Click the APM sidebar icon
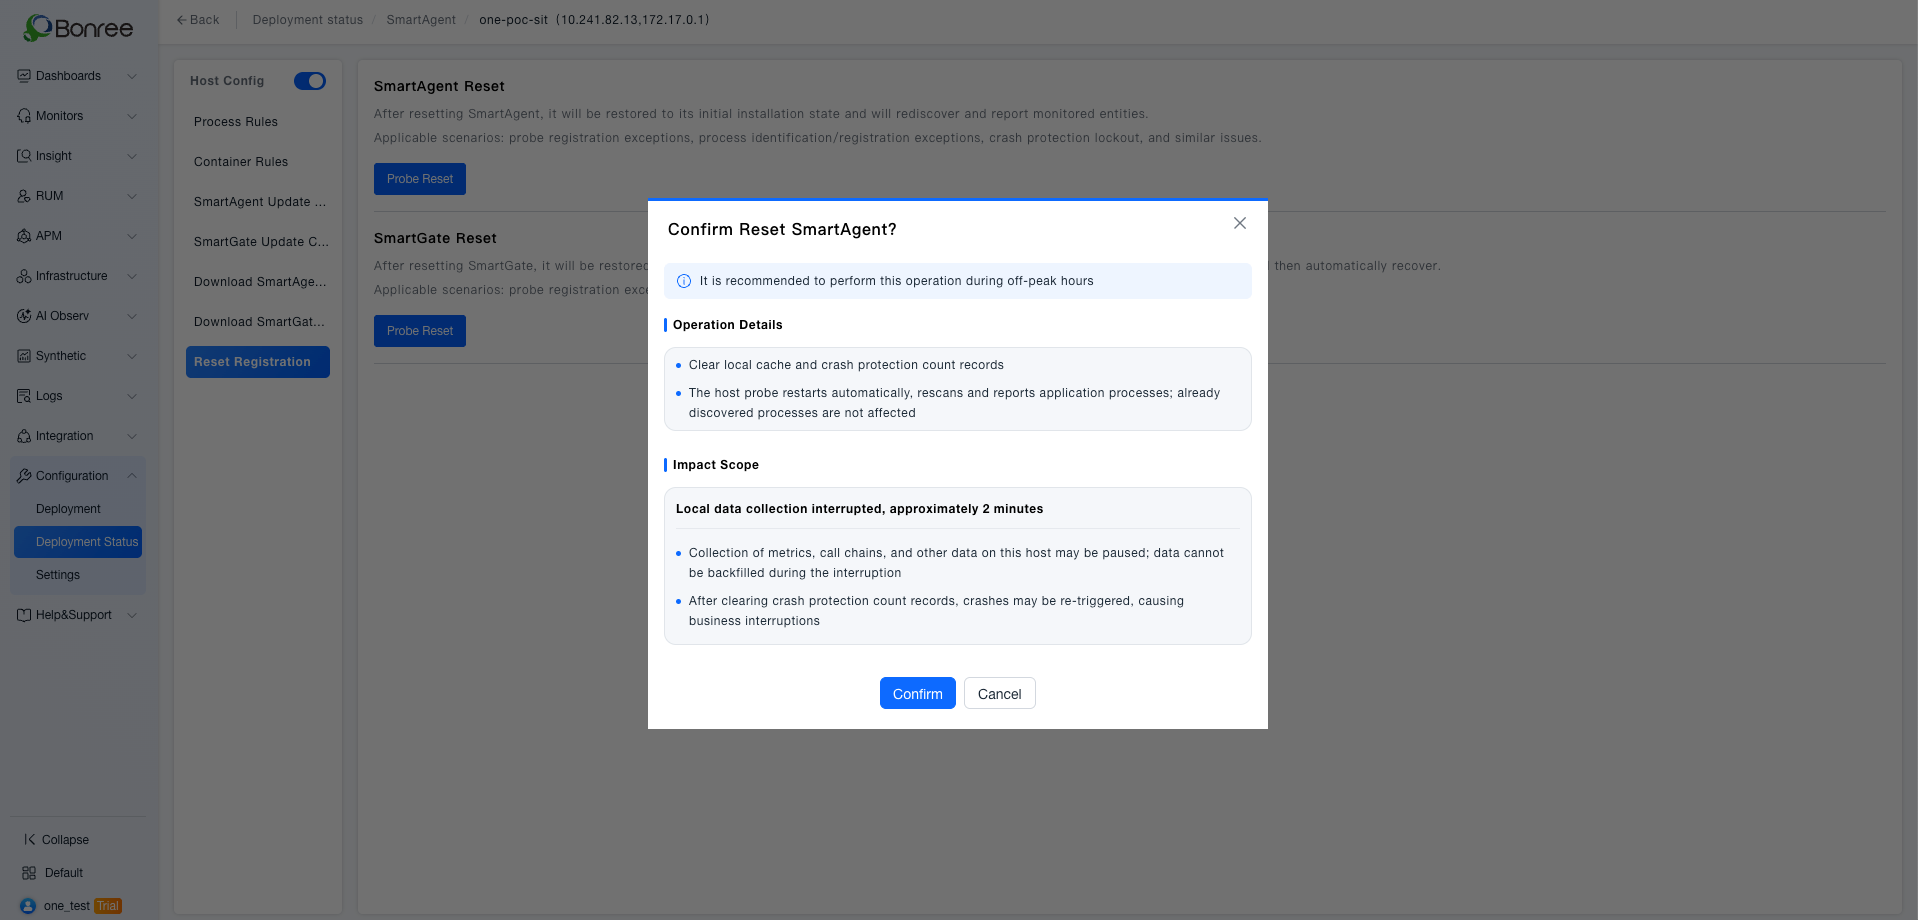The height and width of the screenshot is (920, 1918). (x=24, y=236)
